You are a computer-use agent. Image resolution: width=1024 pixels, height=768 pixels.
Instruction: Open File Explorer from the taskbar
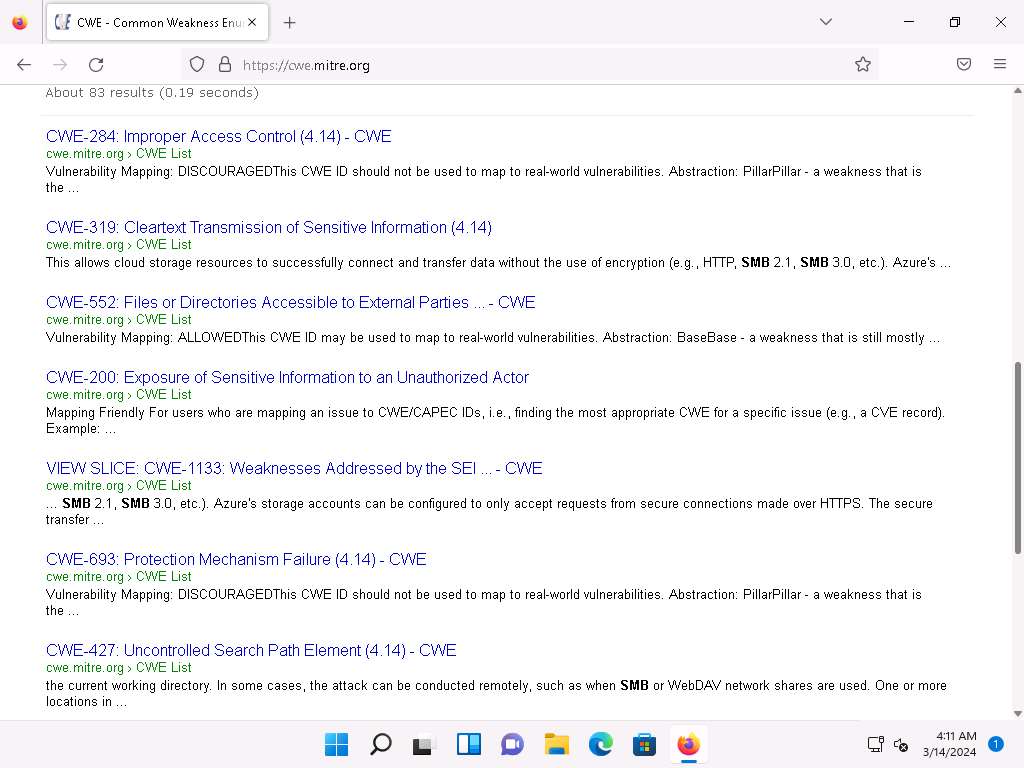point(556,744)
